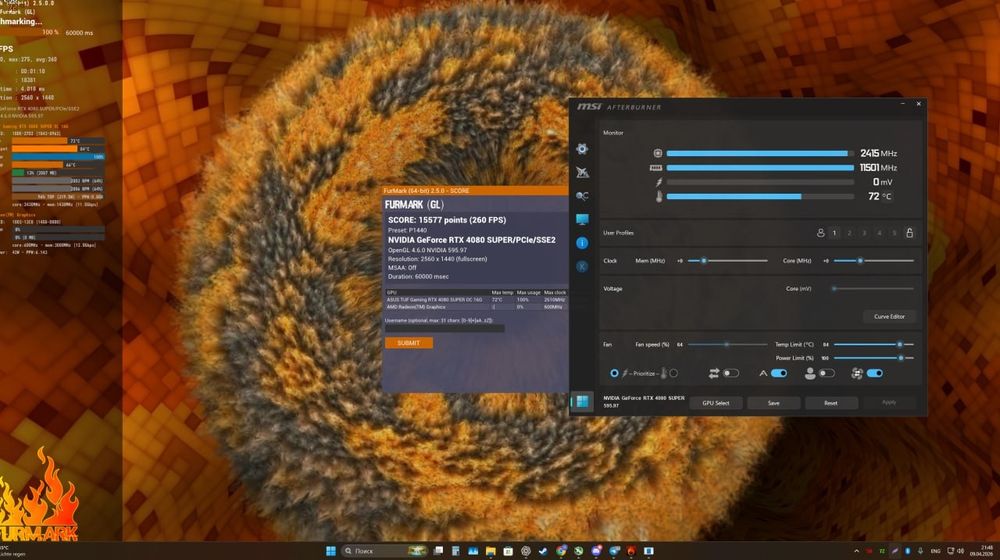Open the blue information icon in Afterburner
This screenshot has height=560, width=1000.
click(x=582, y=243)
